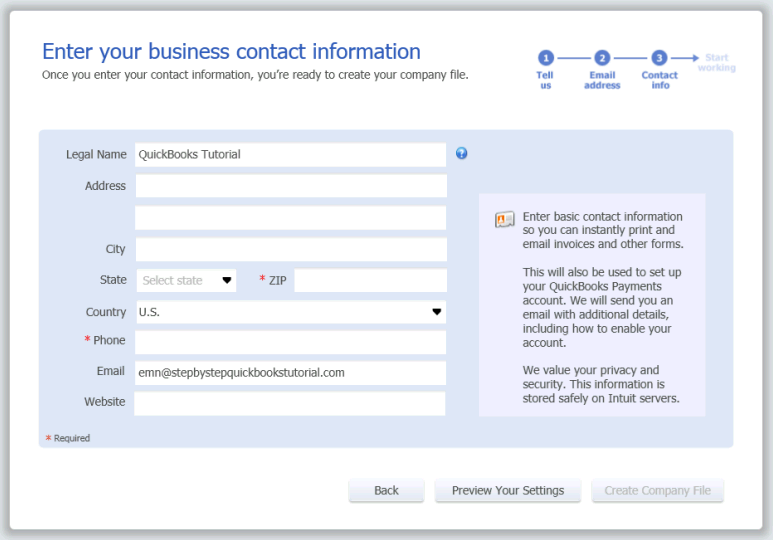Click the Start working step label
The height and width of the screenshot is (540, 773).
coord(717,63)
